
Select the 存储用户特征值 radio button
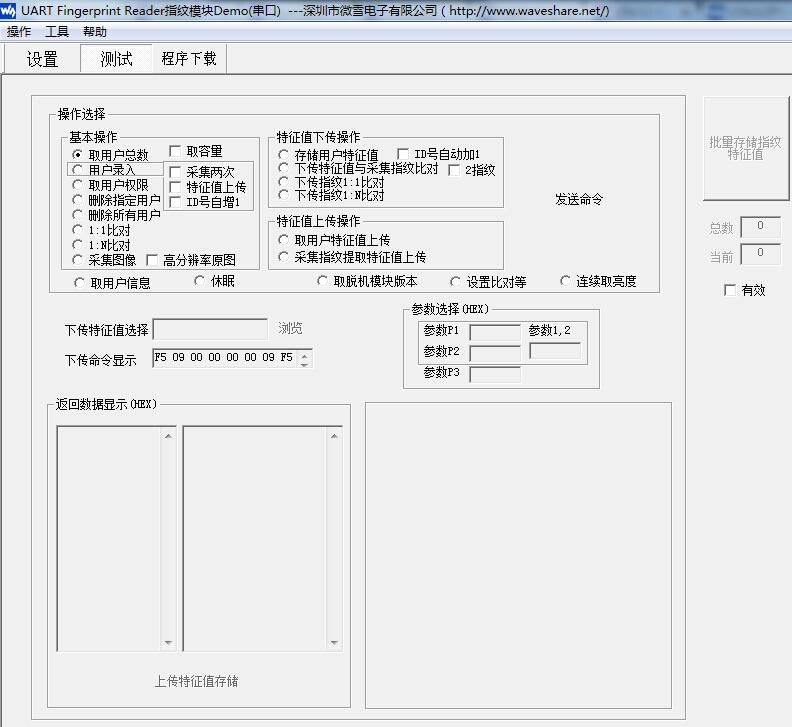coord(283,155)
